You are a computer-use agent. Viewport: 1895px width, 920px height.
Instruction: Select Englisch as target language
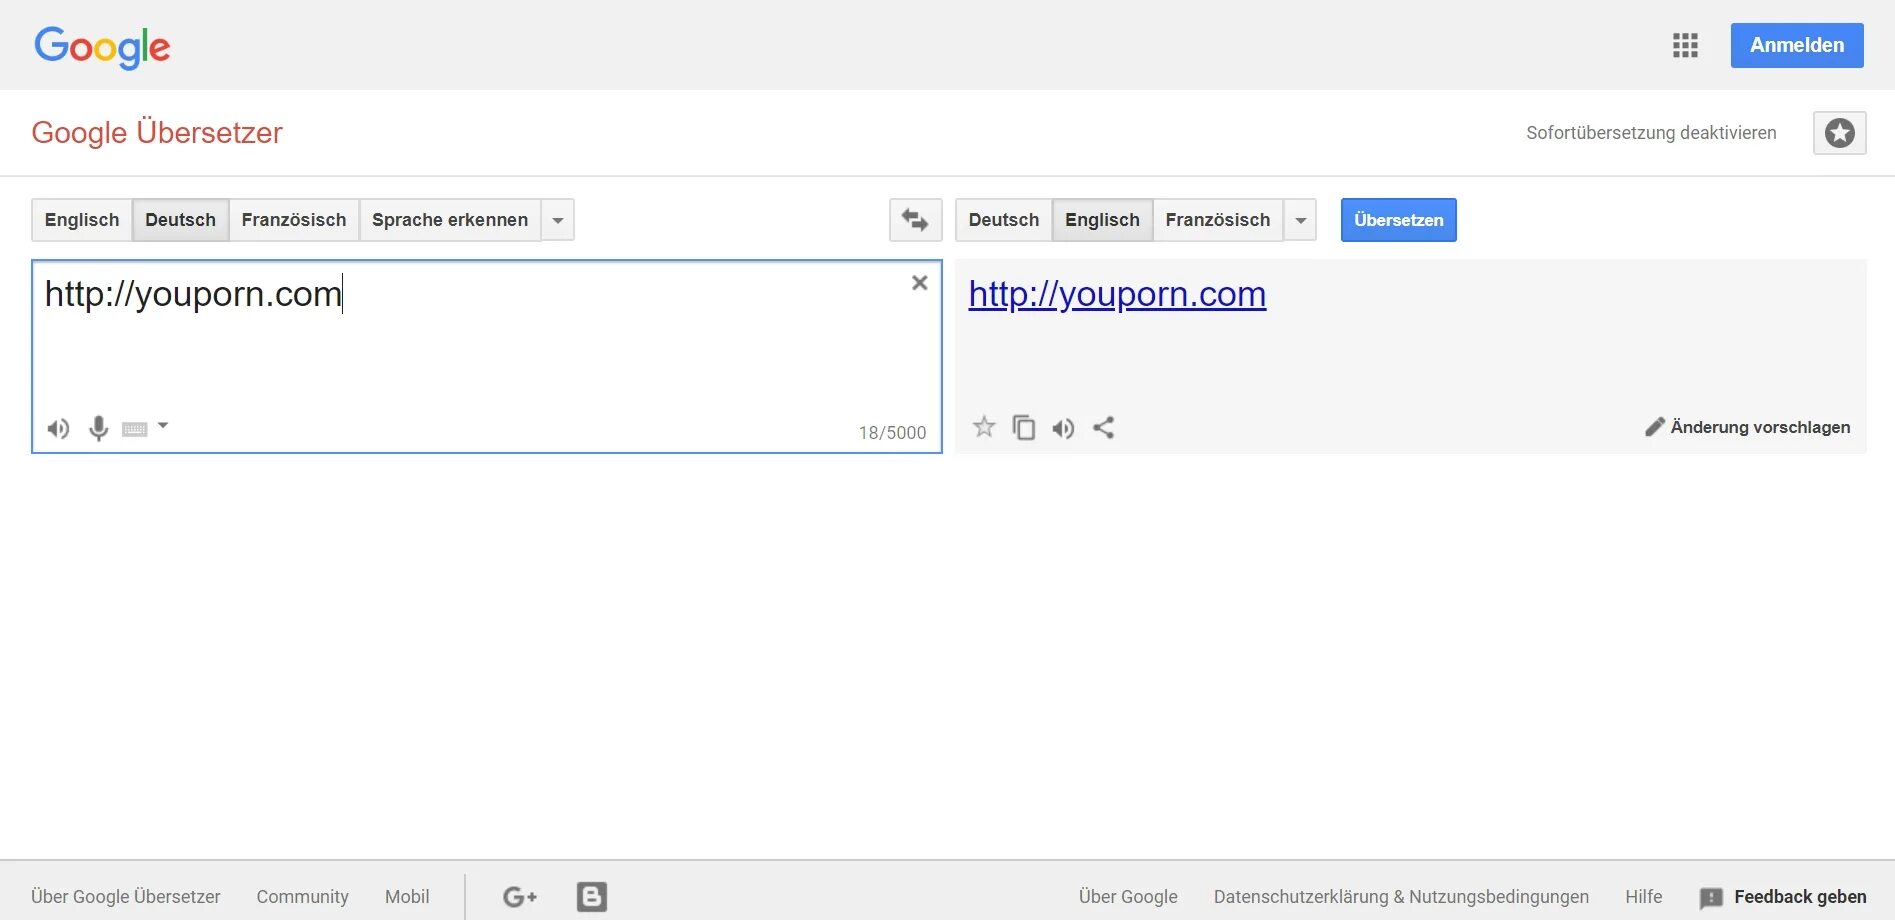pyautogui.click(x=1102, y=220)
